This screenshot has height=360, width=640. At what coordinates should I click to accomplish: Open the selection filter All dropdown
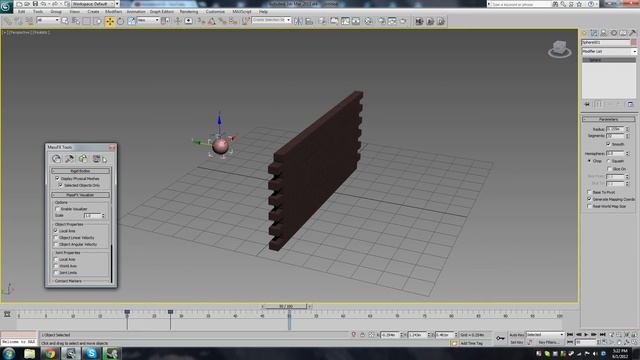pos(48,20)
